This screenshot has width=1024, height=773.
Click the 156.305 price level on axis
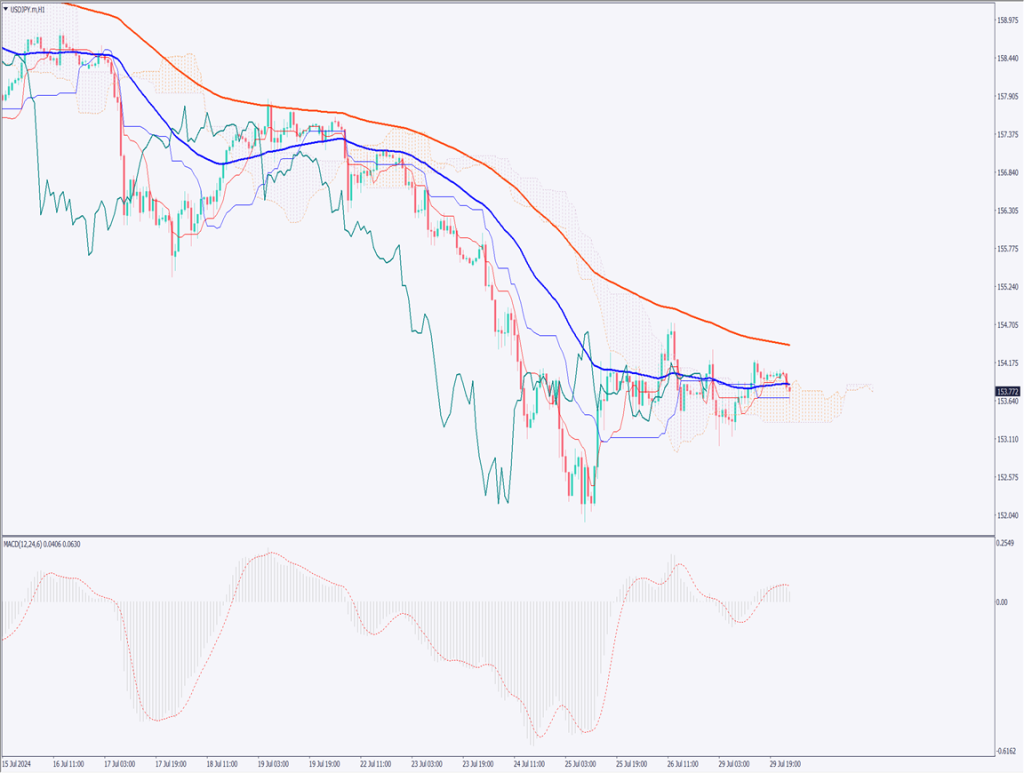pyautogui.click(x=1007, y=211)
